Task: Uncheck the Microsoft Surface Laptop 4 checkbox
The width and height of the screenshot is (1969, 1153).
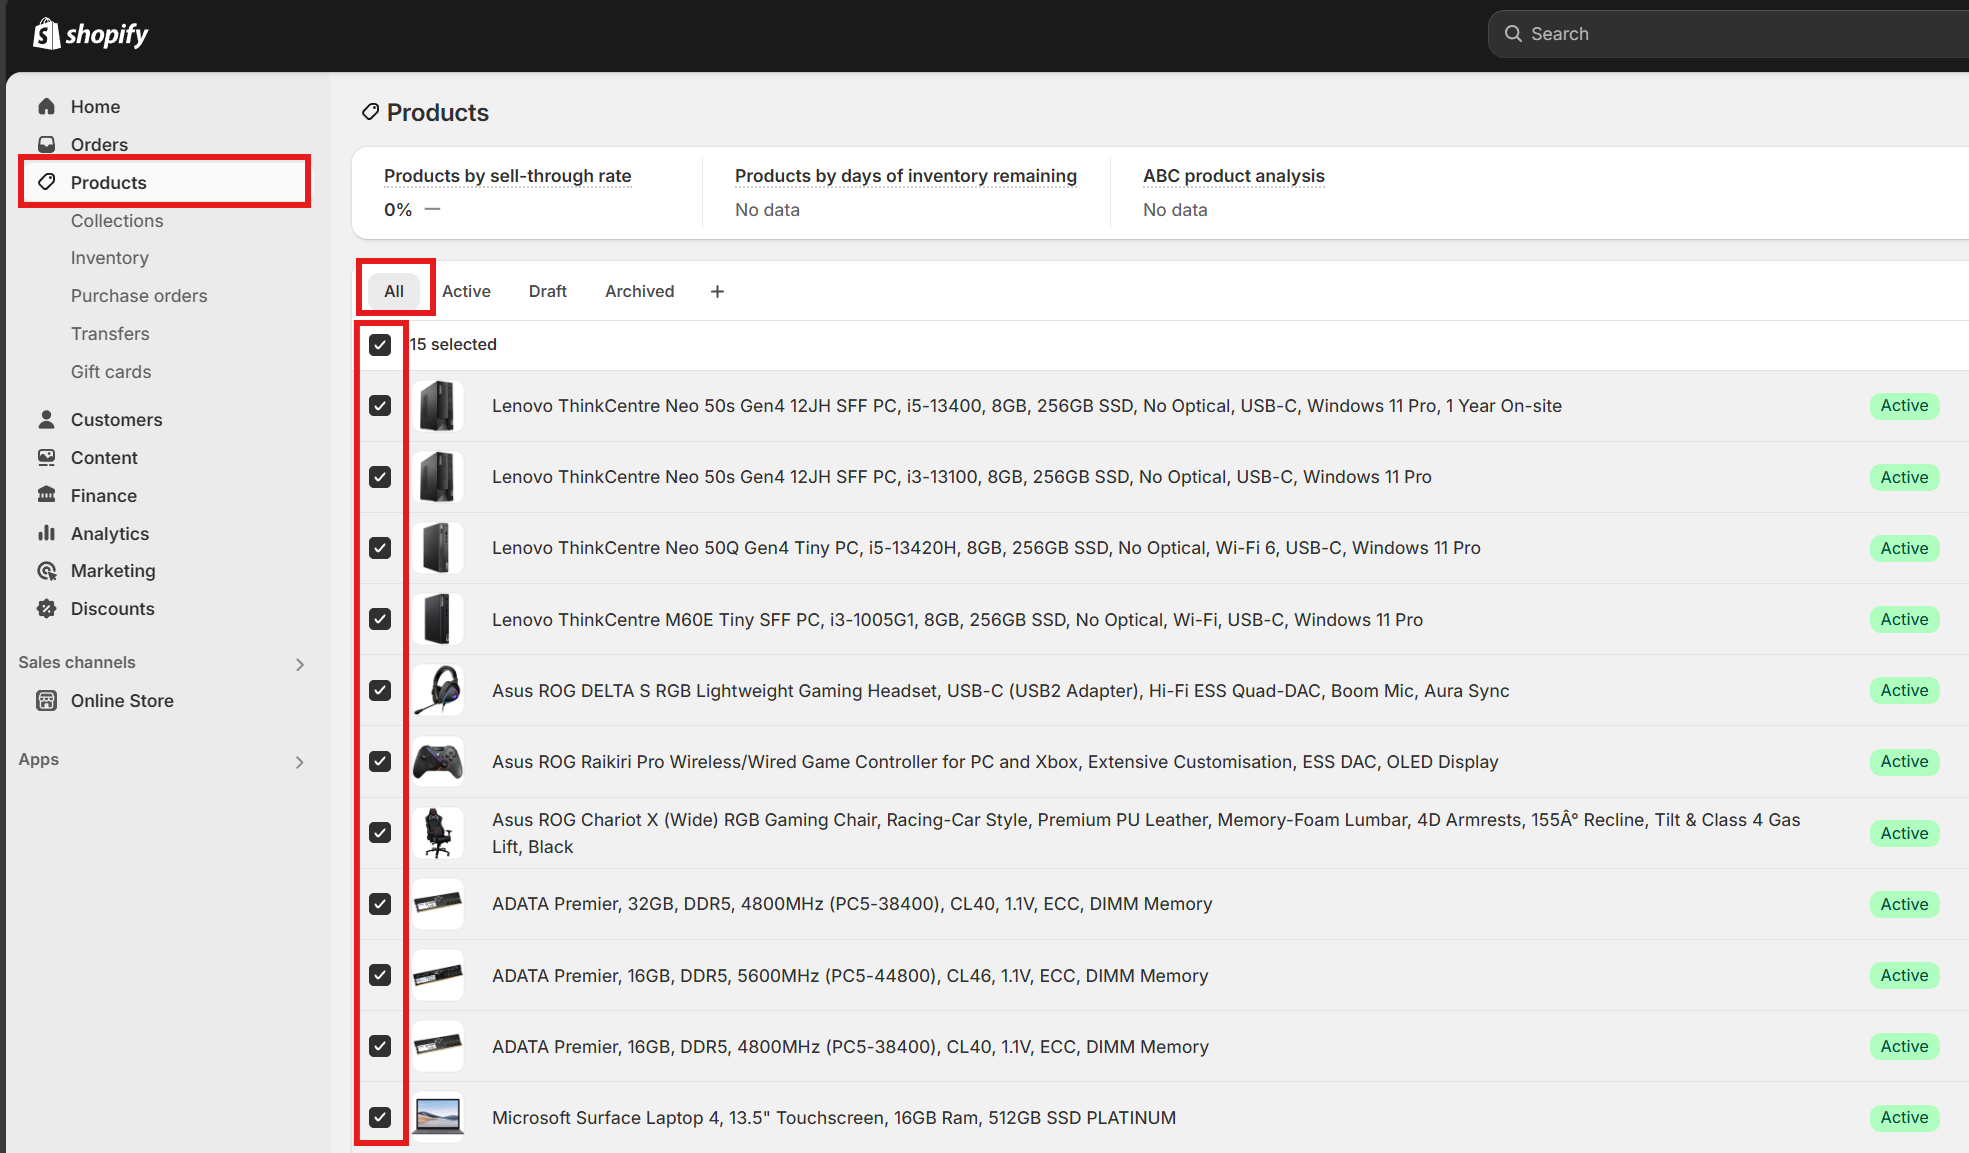Action: point(380,1117)
